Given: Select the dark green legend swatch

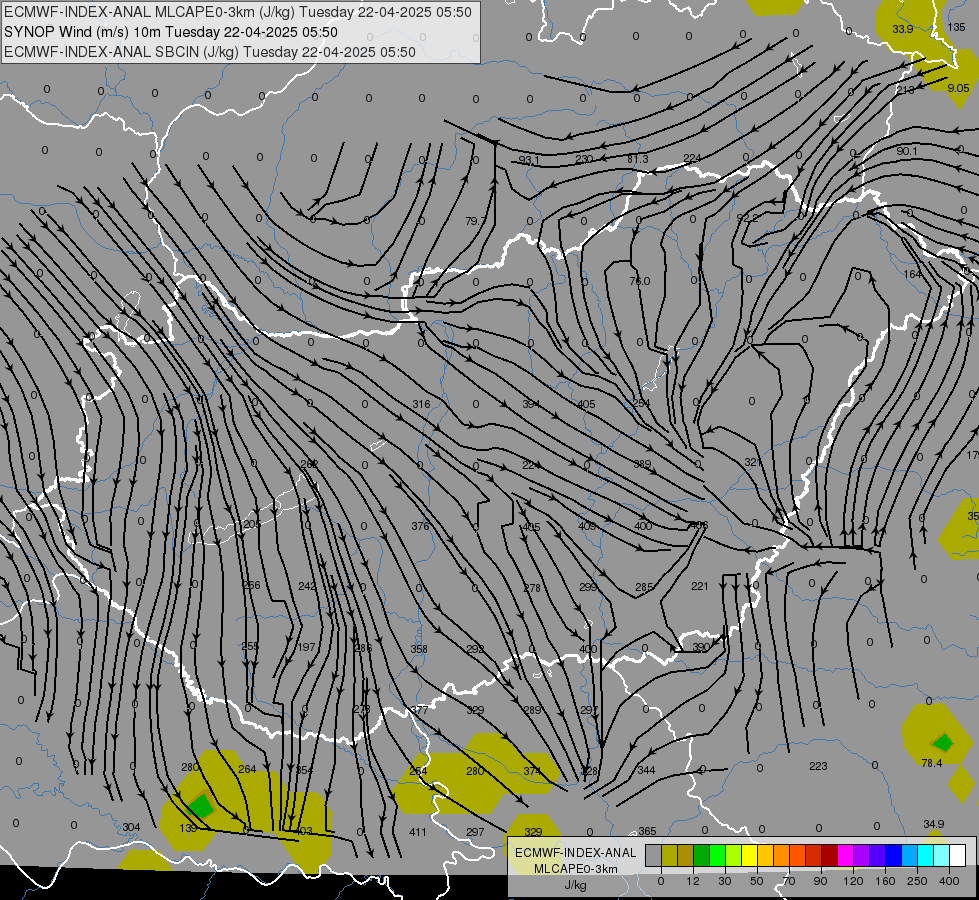Looking at the screenshot, I should 701,856.
